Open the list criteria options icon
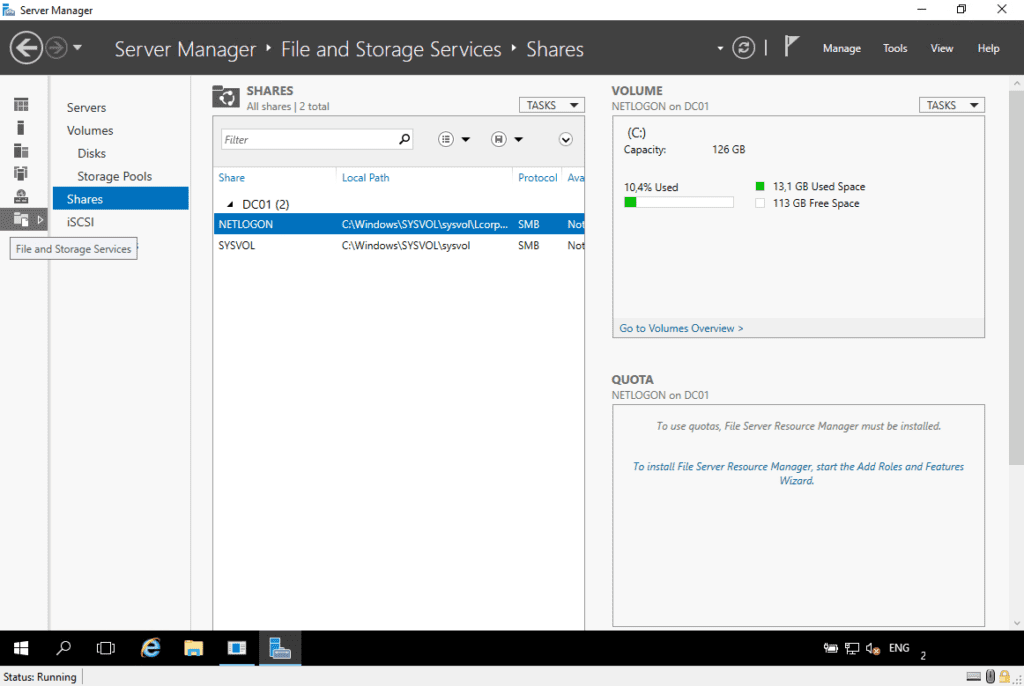 point(446,139)
